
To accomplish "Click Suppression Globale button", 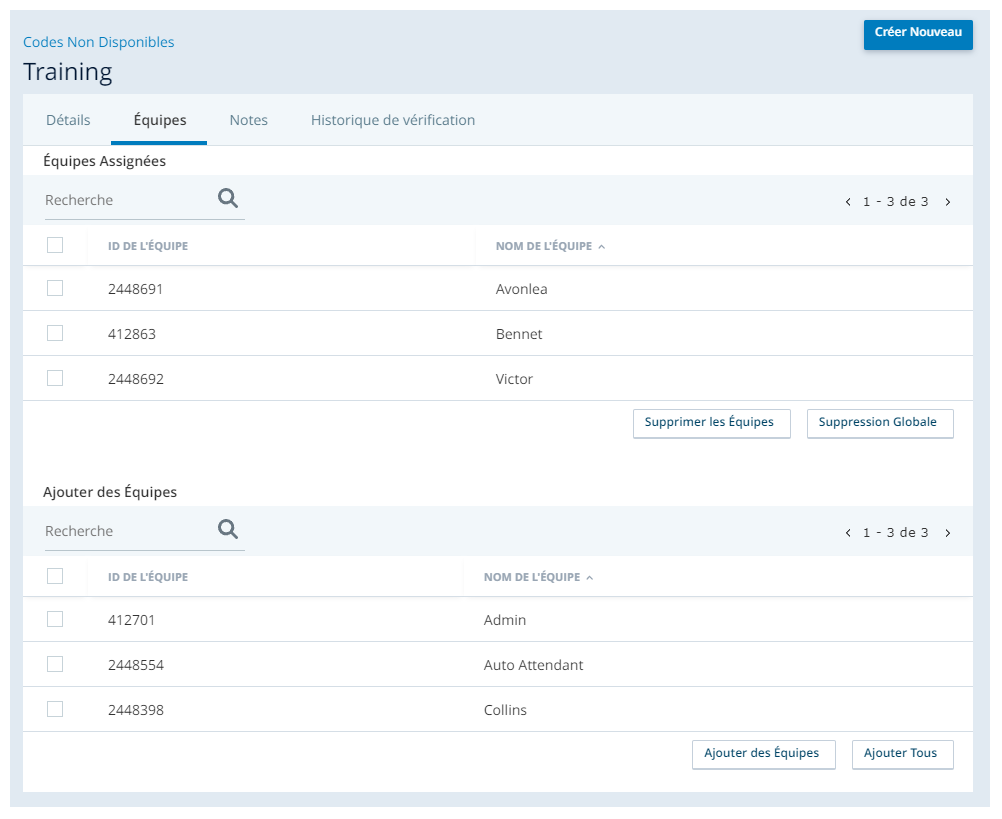I will [x=880, y=424].
